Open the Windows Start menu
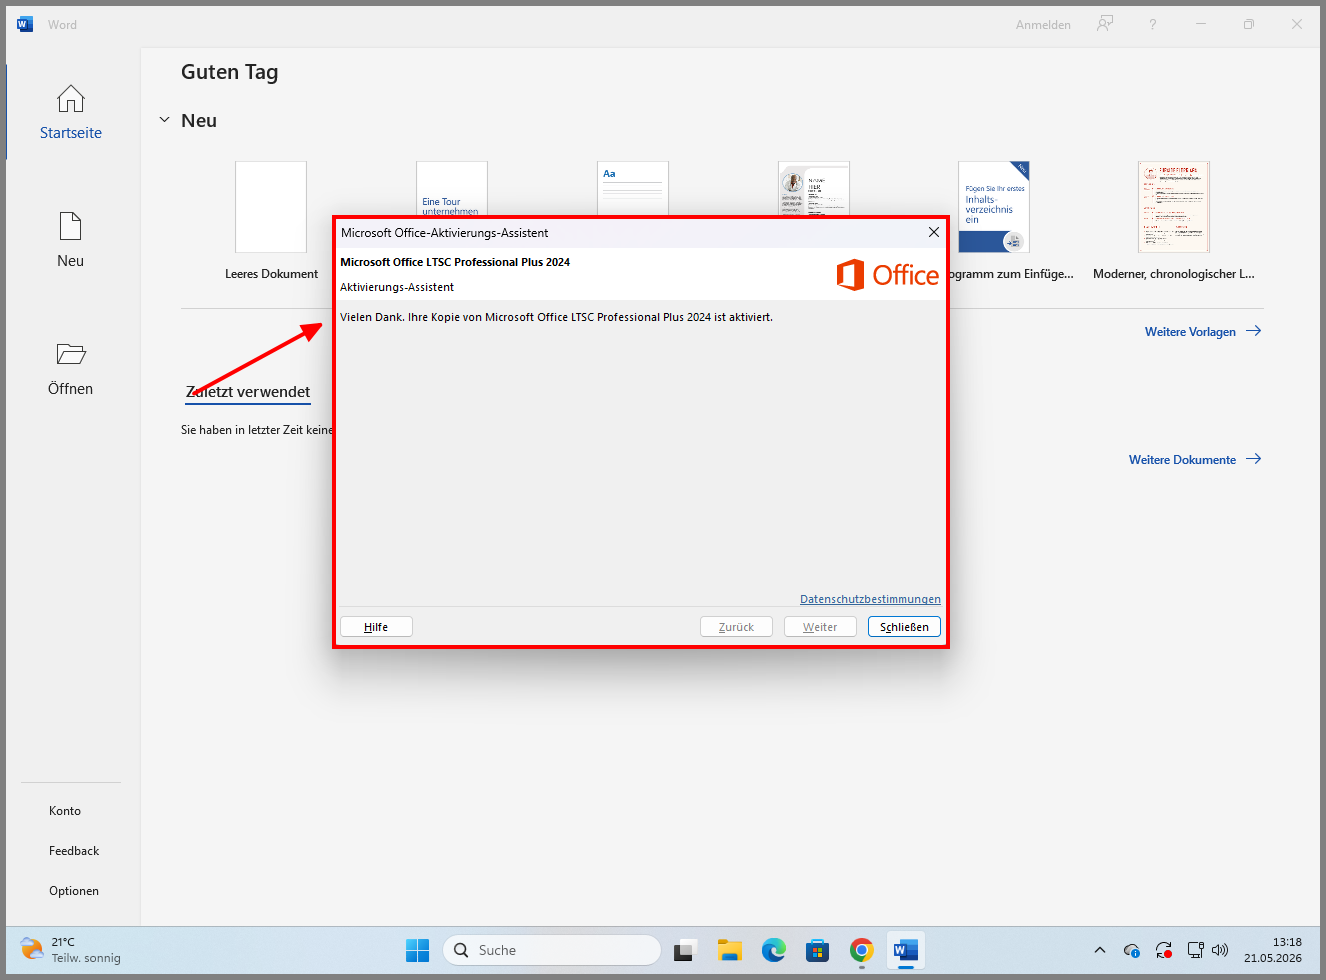Image resolution: width=1326 pixels, height=980 pixels. pos(417,950)
